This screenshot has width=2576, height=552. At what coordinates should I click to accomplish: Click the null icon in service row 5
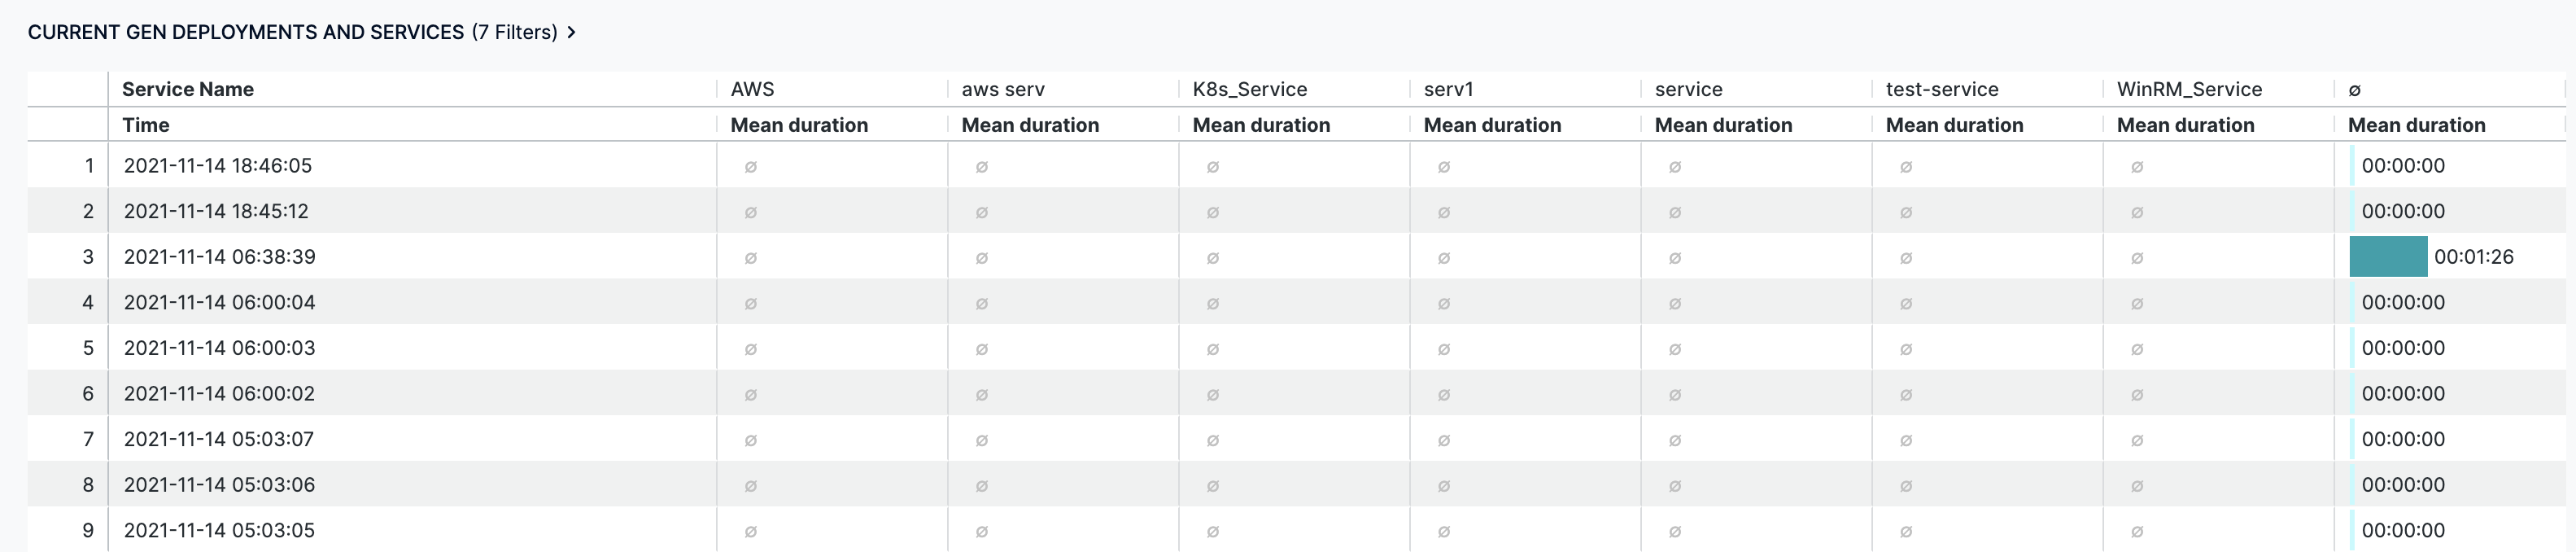(x=1675, y=348)
